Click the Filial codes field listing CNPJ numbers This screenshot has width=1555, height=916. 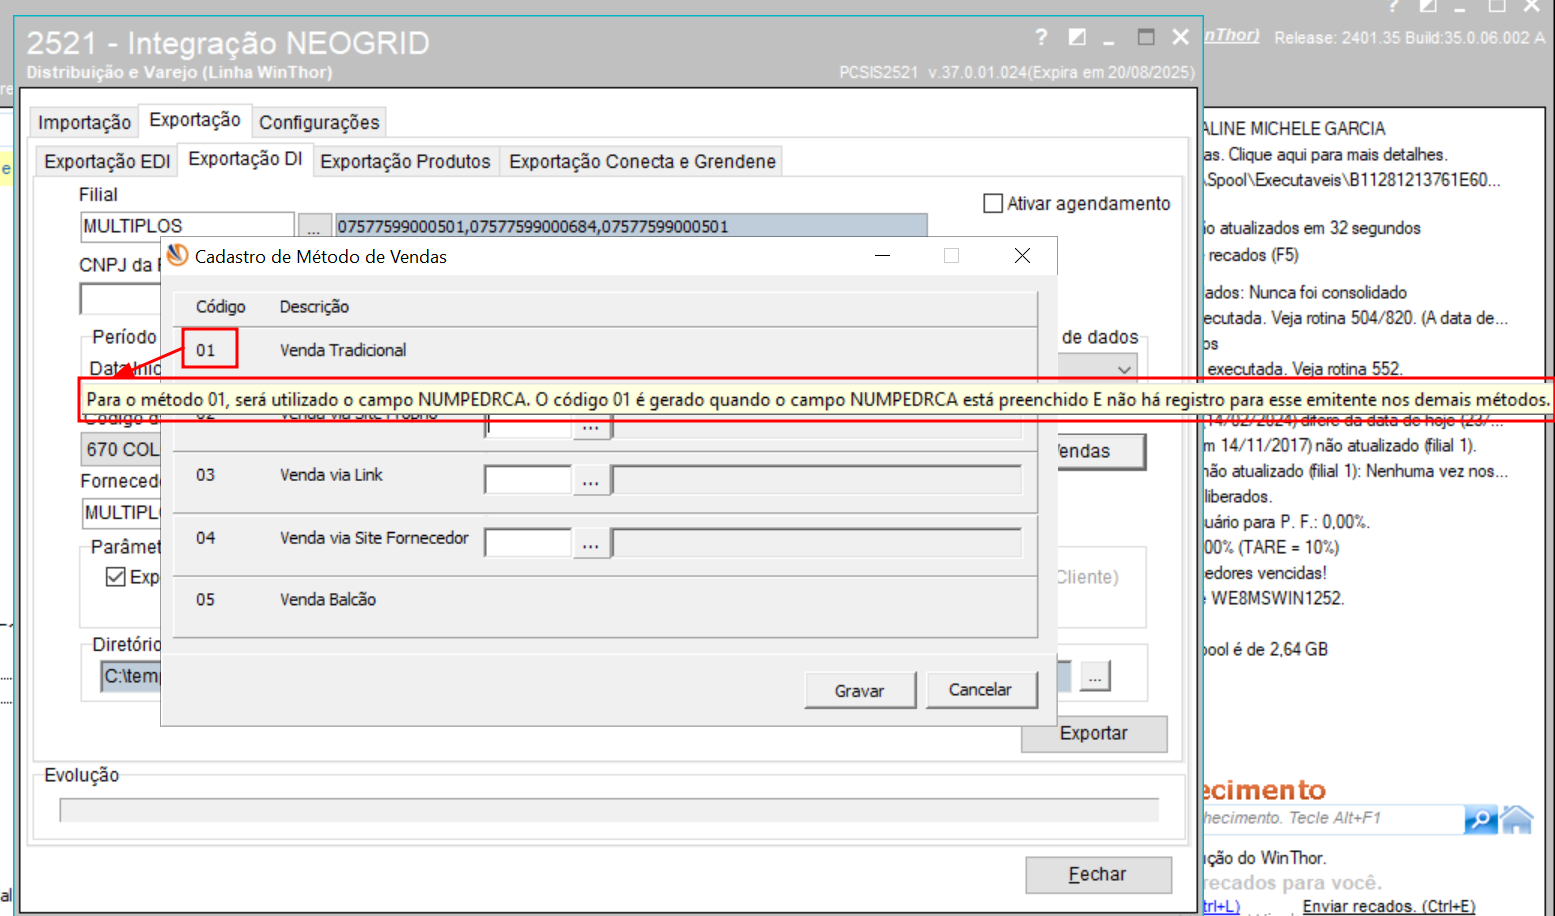pyautogui.click(x=631, y=226)
